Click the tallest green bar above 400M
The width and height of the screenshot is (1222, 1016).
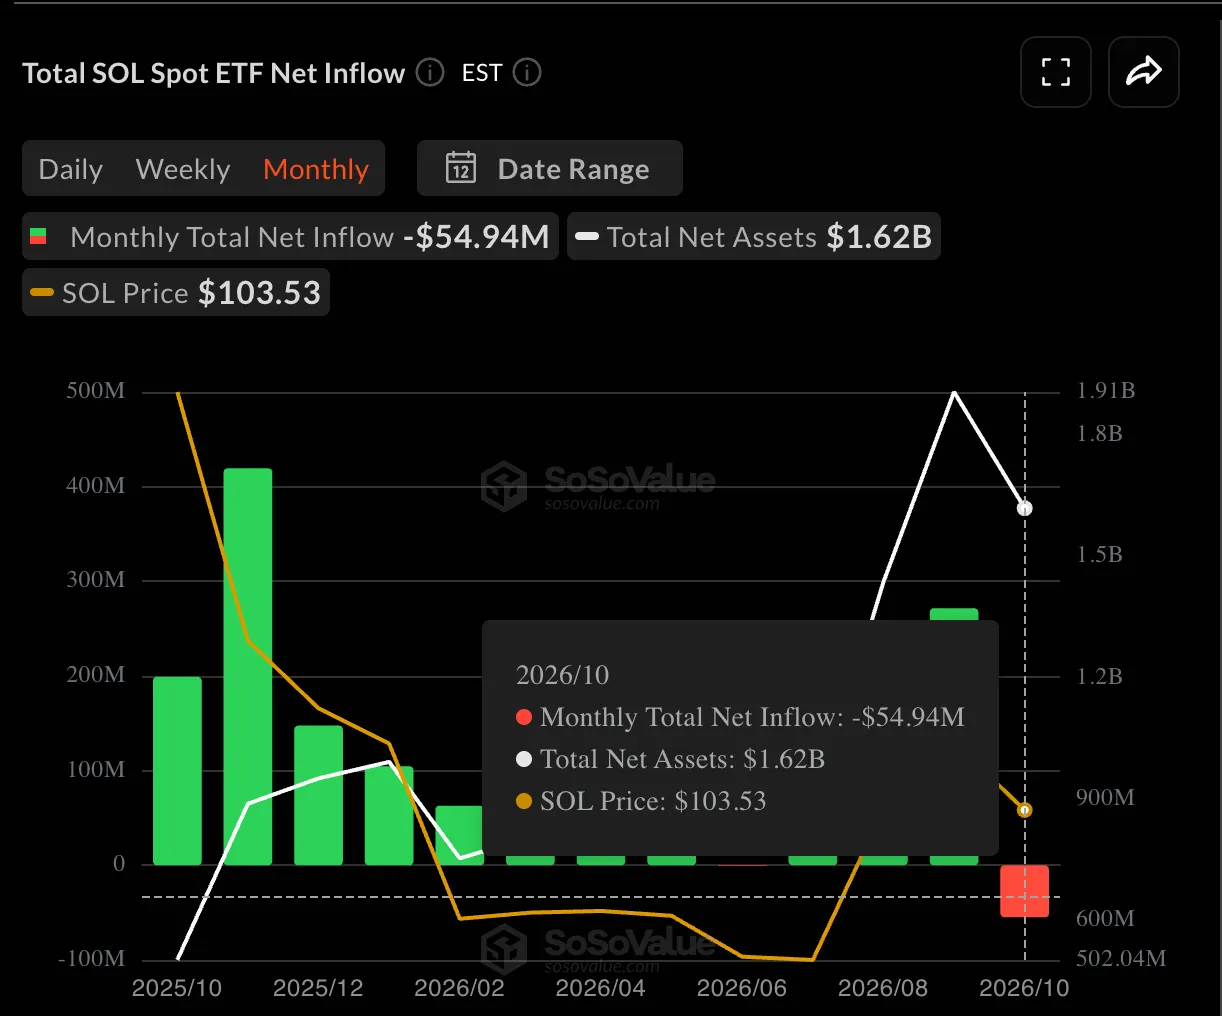248,667
